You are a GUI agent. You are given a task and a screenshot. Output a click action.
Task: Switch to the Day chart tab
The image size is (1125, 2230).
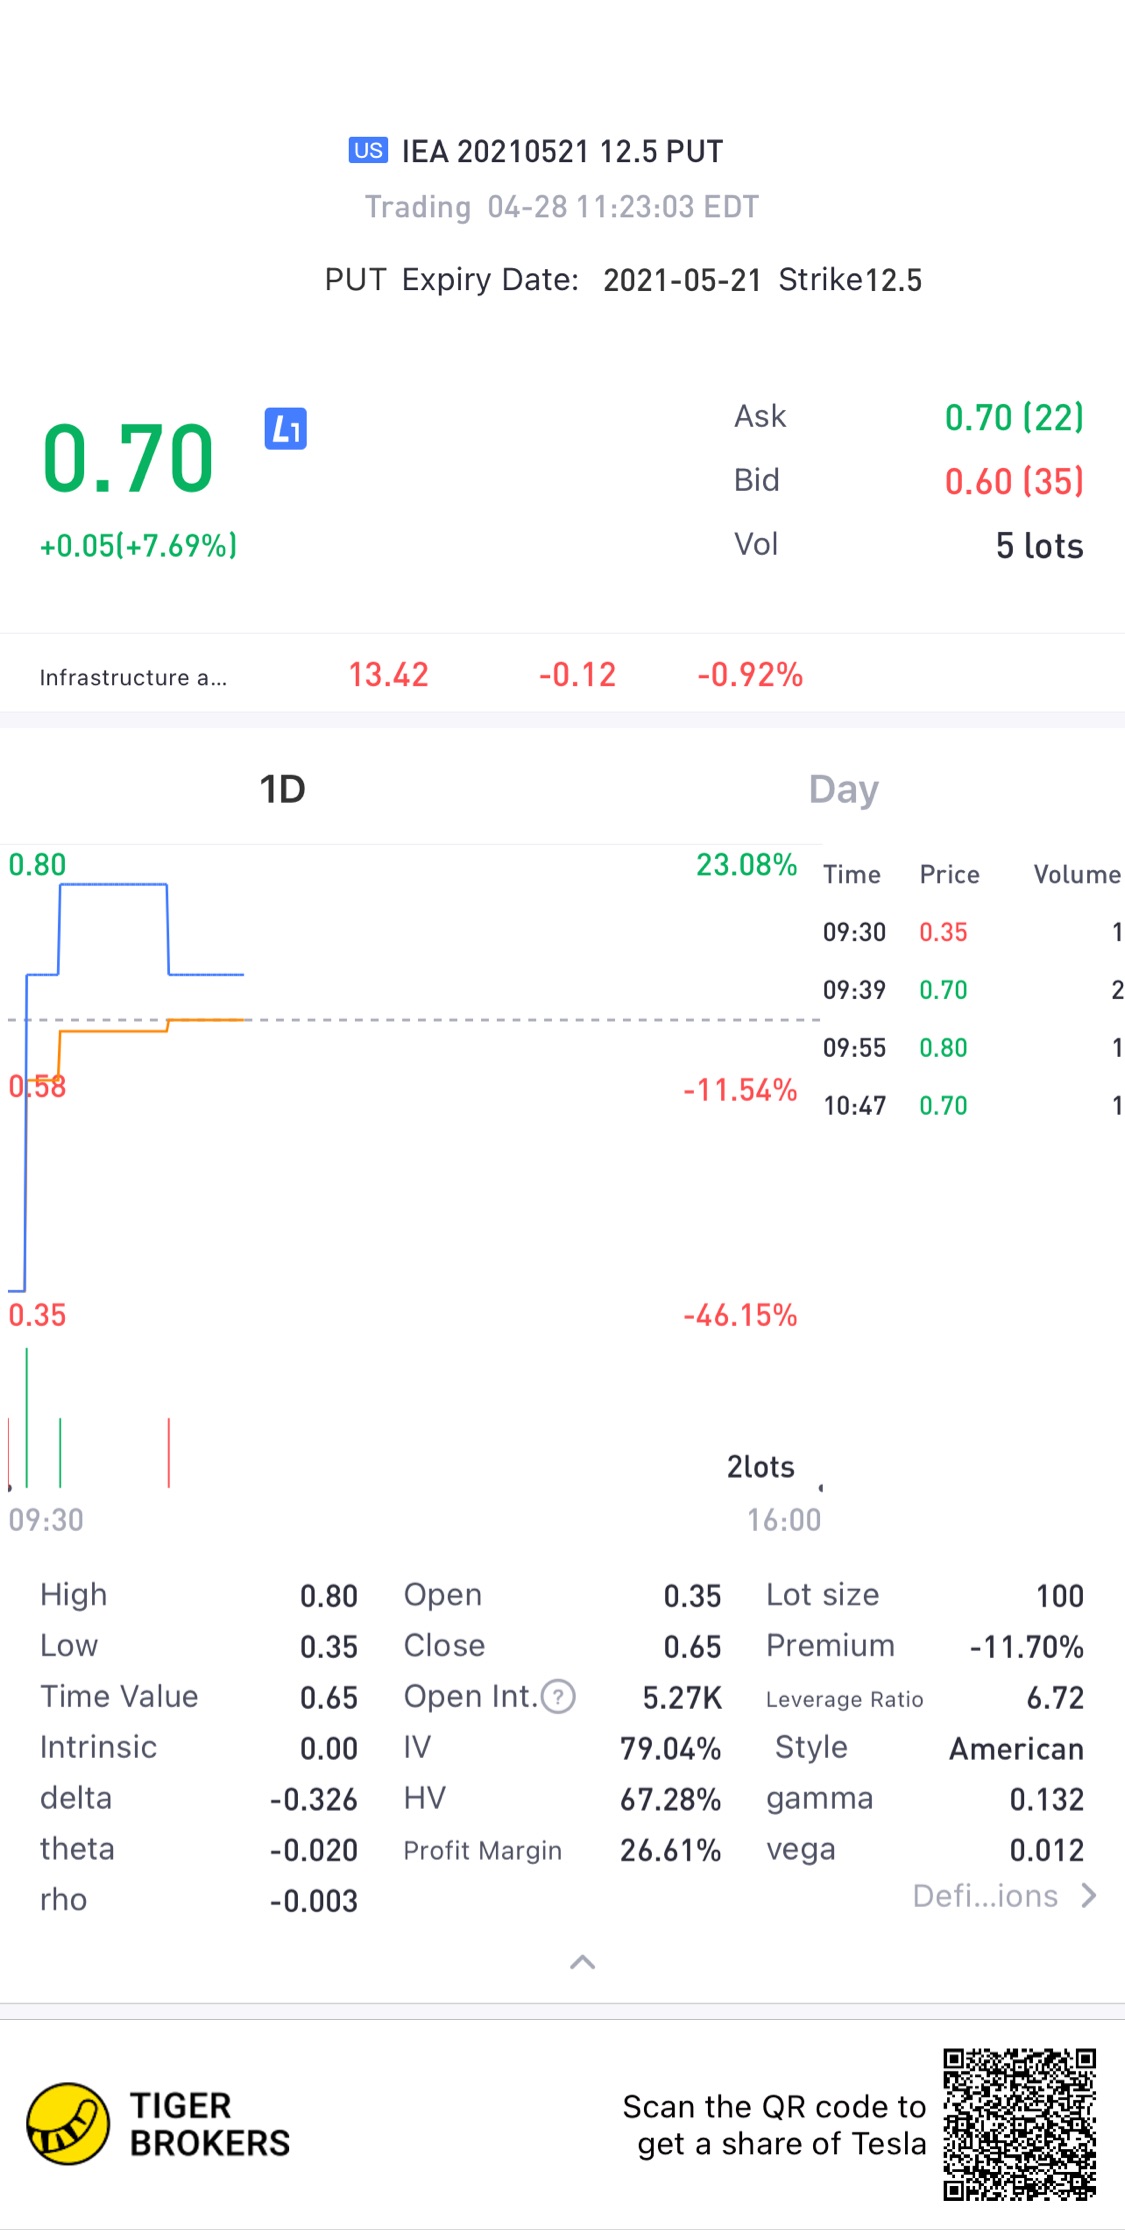click(x=843, y=789)
